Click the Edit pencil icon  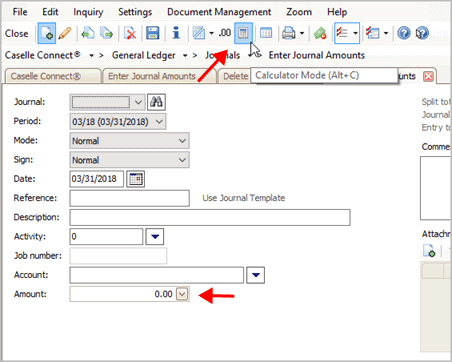point(65,33)
